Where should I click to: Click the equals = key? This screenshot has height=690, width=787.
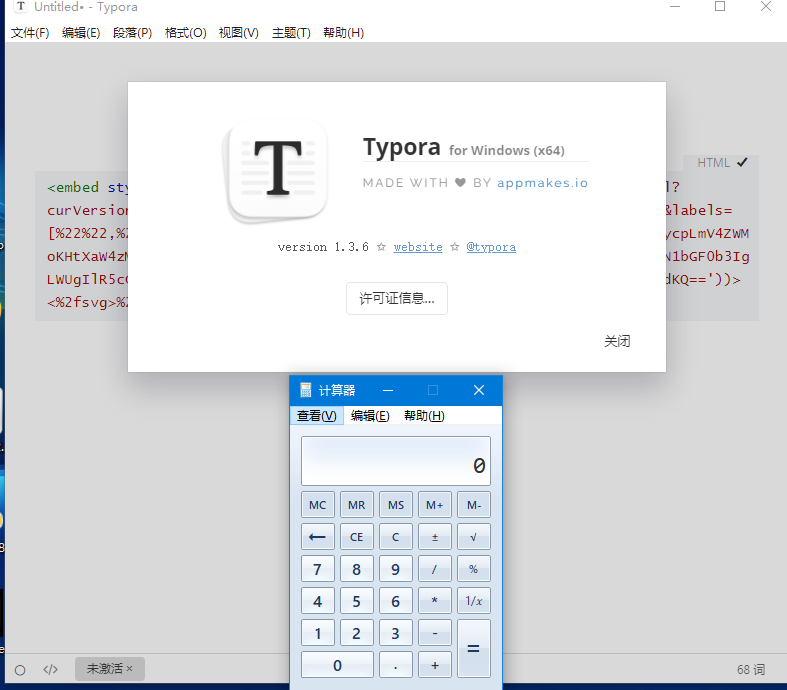474,648
